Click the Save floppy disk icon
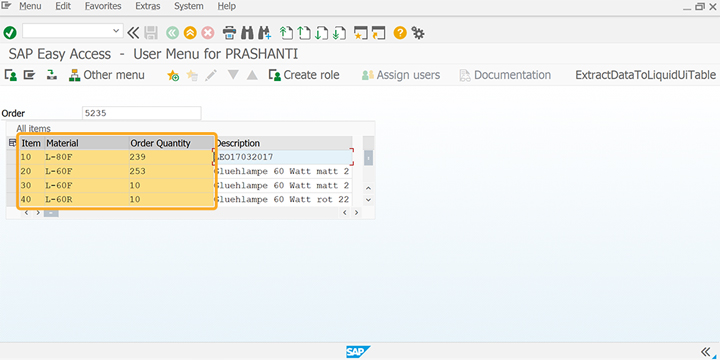Screen dimensions: 720x360 pyautogui.click(x=151, y=33)
